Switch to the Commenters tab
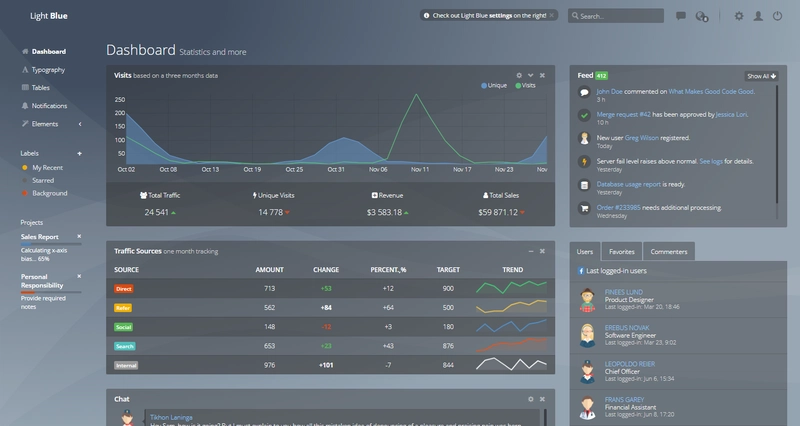 [x=669, y=252]
